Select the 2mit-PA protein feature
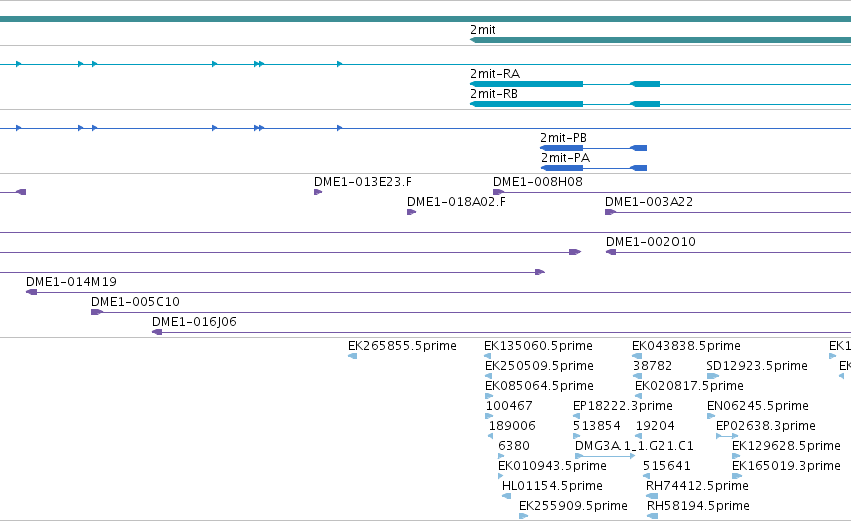851x521 pixels. 593,168
